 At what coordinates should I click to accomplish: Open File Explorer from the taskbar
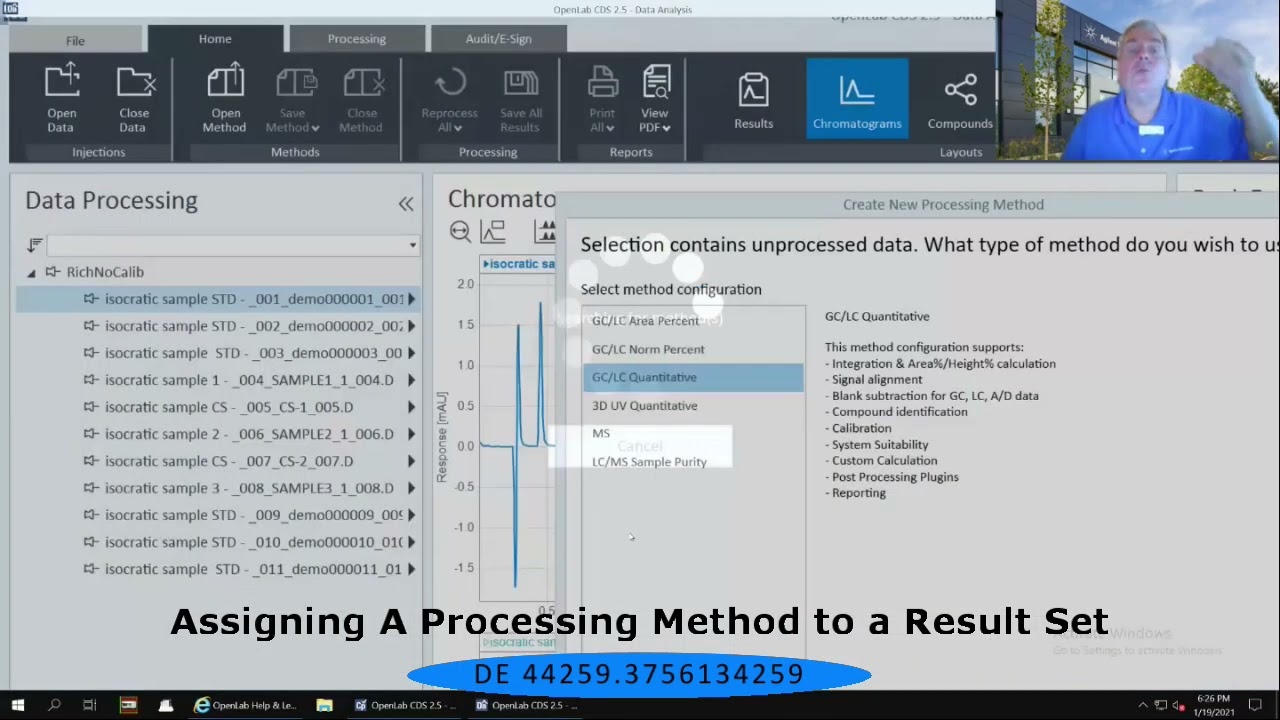point(324,705)
